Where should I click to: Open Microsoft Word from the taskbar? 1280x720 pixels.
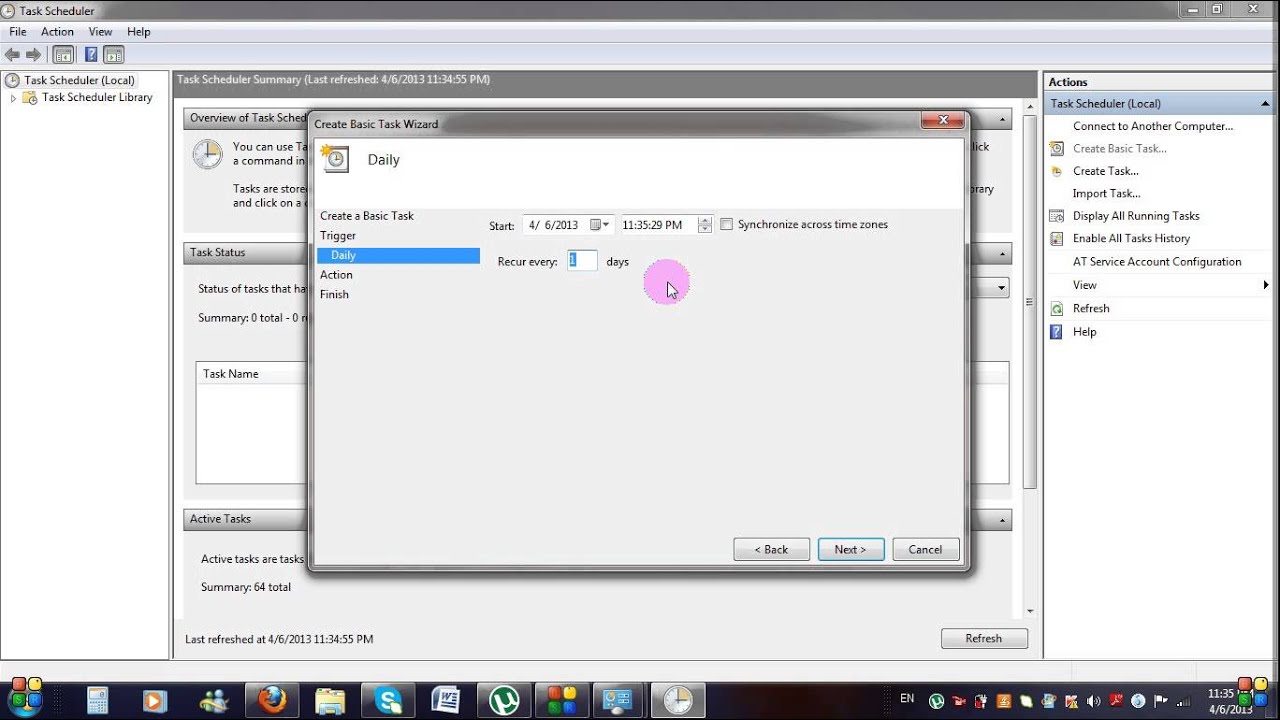445,700
